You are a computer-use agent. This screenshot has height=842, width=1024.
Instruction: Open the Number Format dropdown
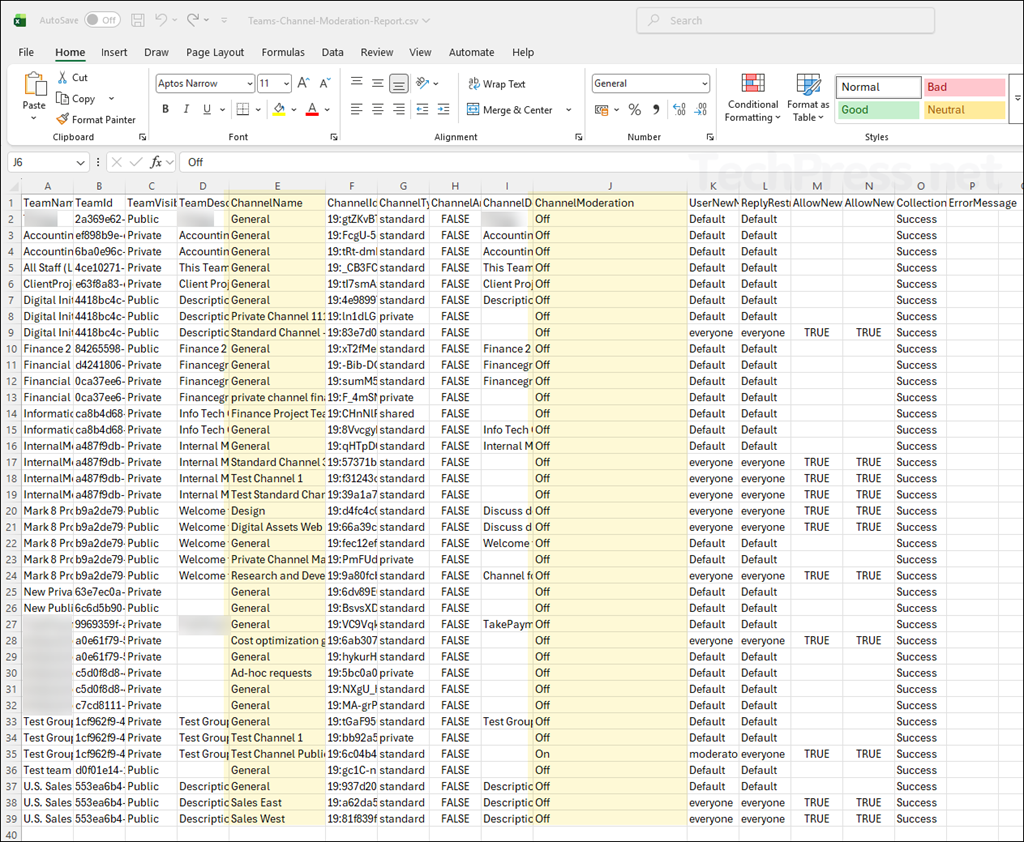704,84
